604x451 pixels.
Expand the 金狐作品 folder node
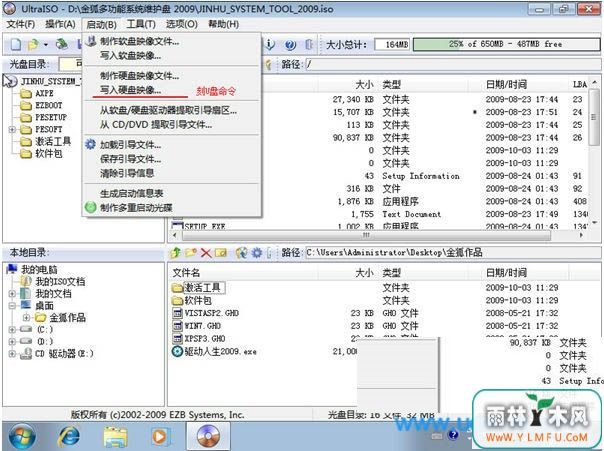26,317
